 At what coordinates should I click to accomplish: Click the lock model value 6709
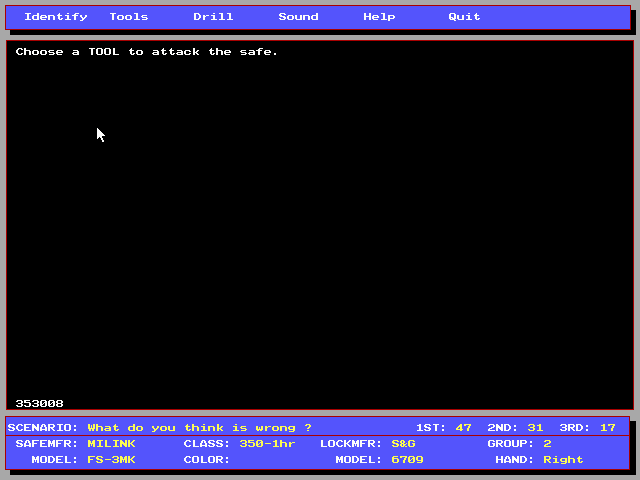coord(407,460)
